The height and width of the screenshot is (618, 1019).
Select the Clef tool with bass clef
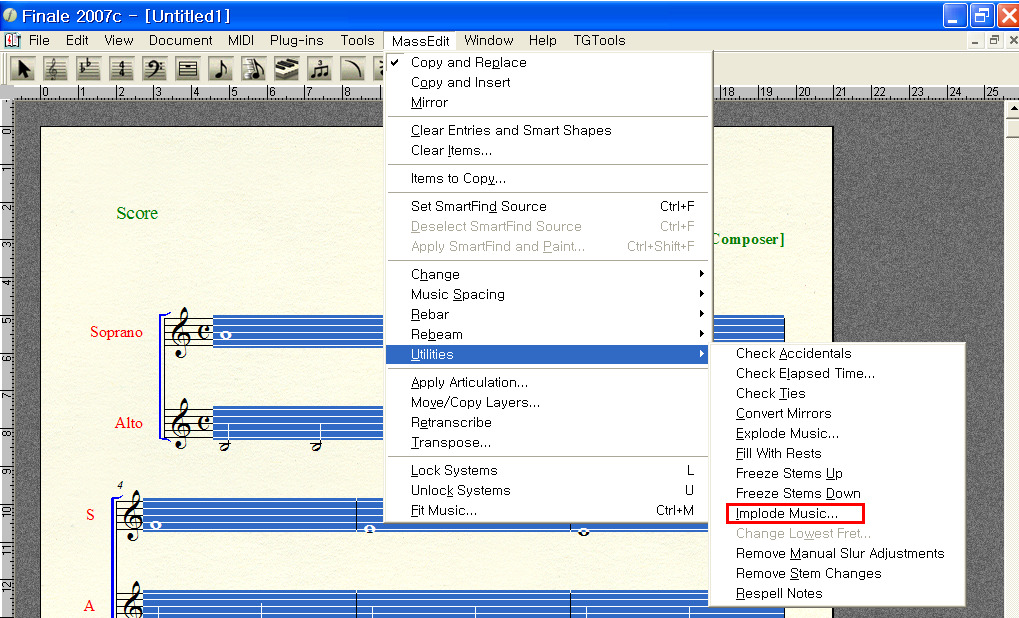[x=155, y=69]
